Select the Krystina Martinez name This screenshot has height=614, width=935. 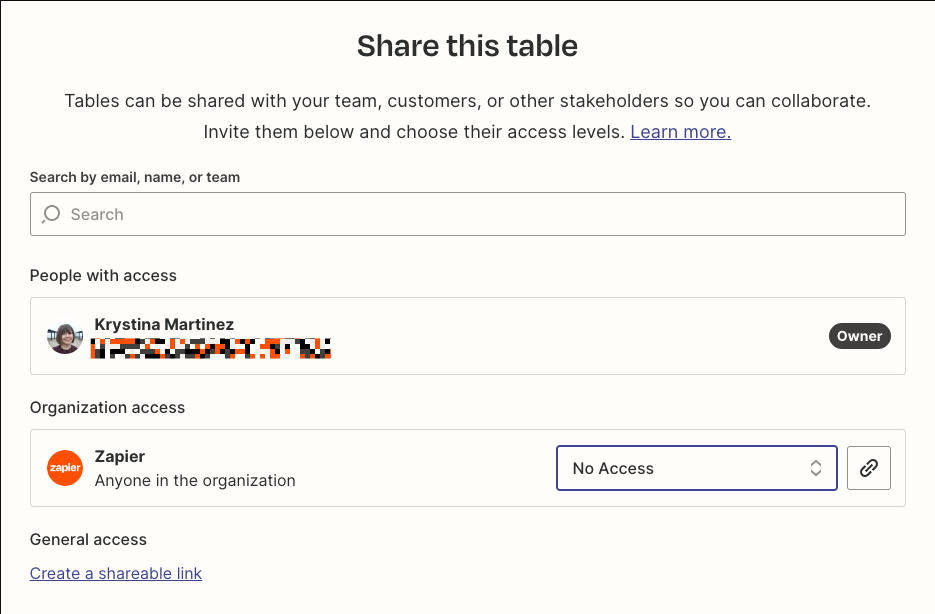coord(164,324)
